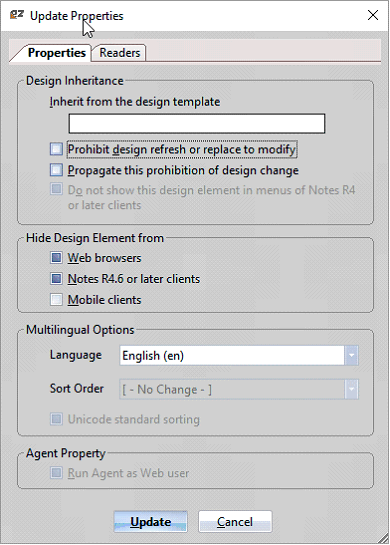Check the Mobile clients checkbox
This screenshot has width=390, height=545.
[x=56, y=300]
